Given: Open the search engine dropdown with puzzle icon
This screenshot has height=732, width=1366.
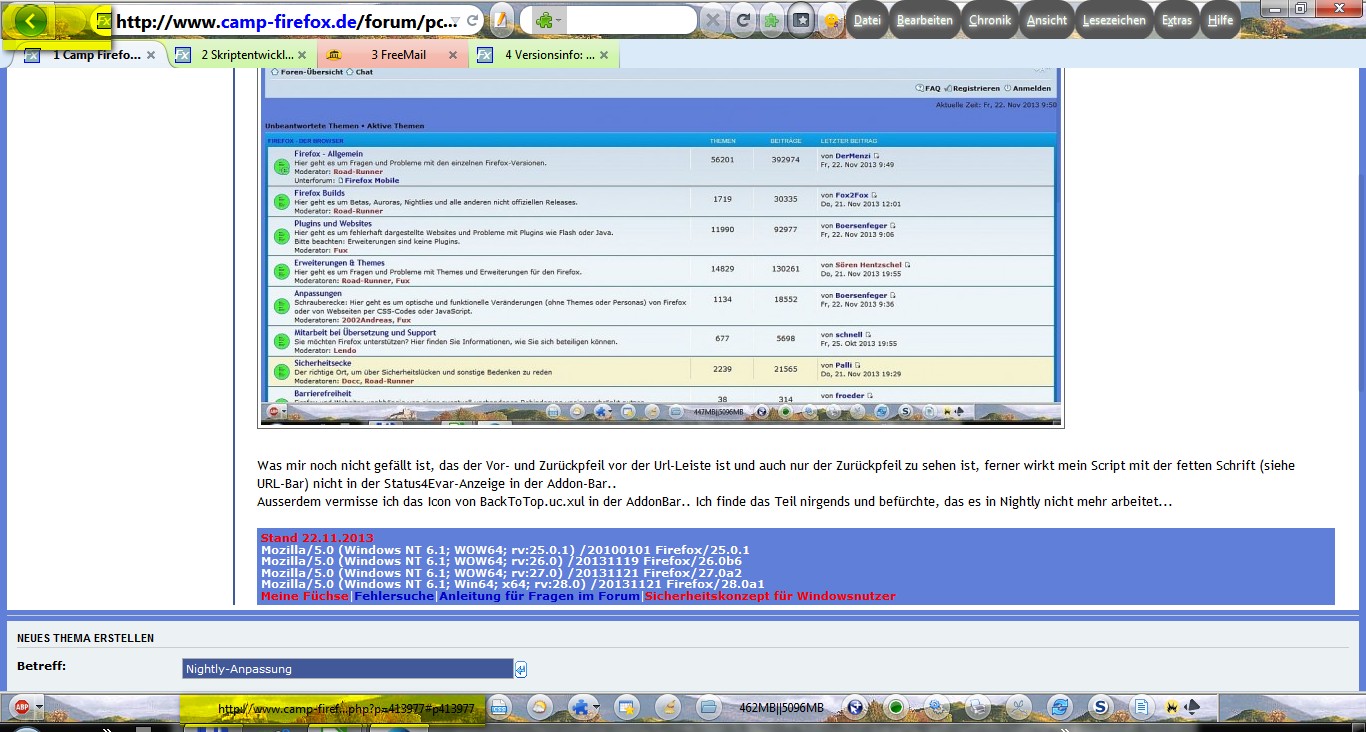Looking at the screenshot, I should click(548, 20).
